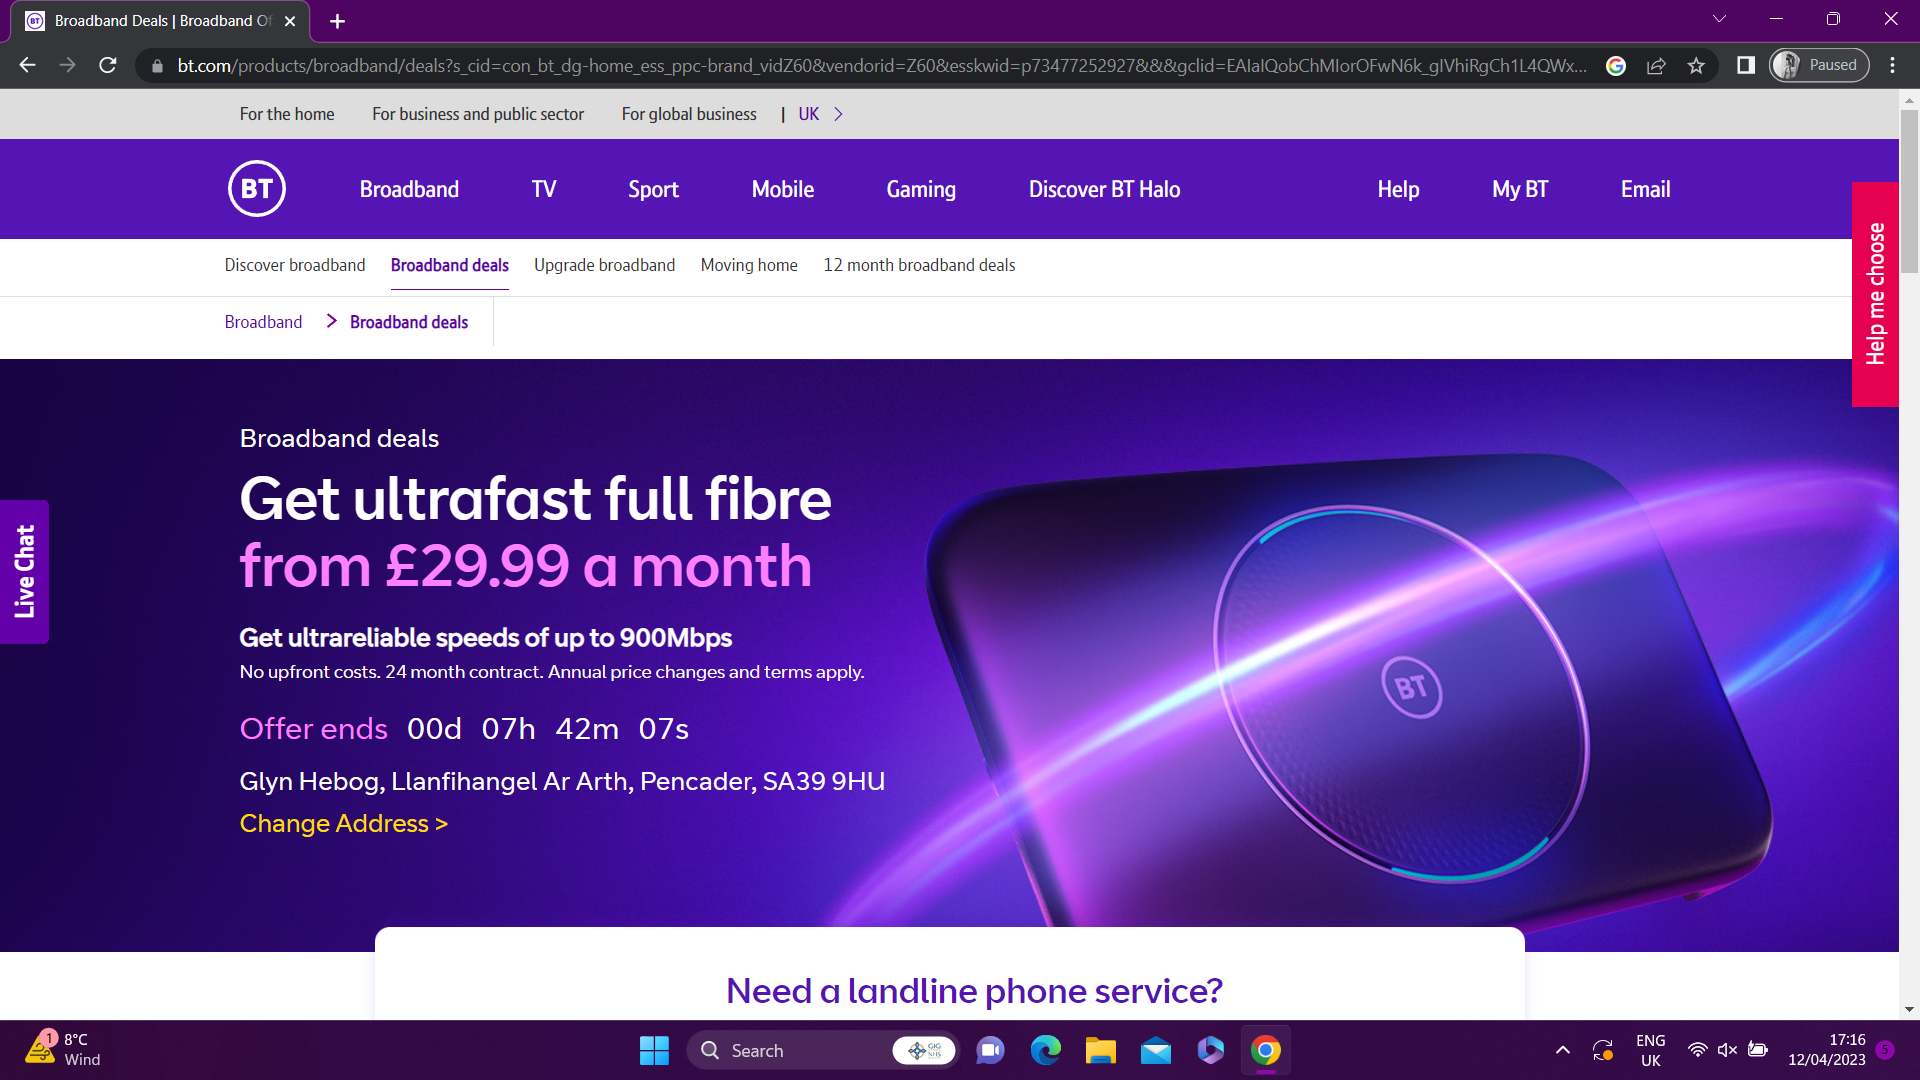Click the BT logo home icon

pyautogui.click(x=257, y=189)
